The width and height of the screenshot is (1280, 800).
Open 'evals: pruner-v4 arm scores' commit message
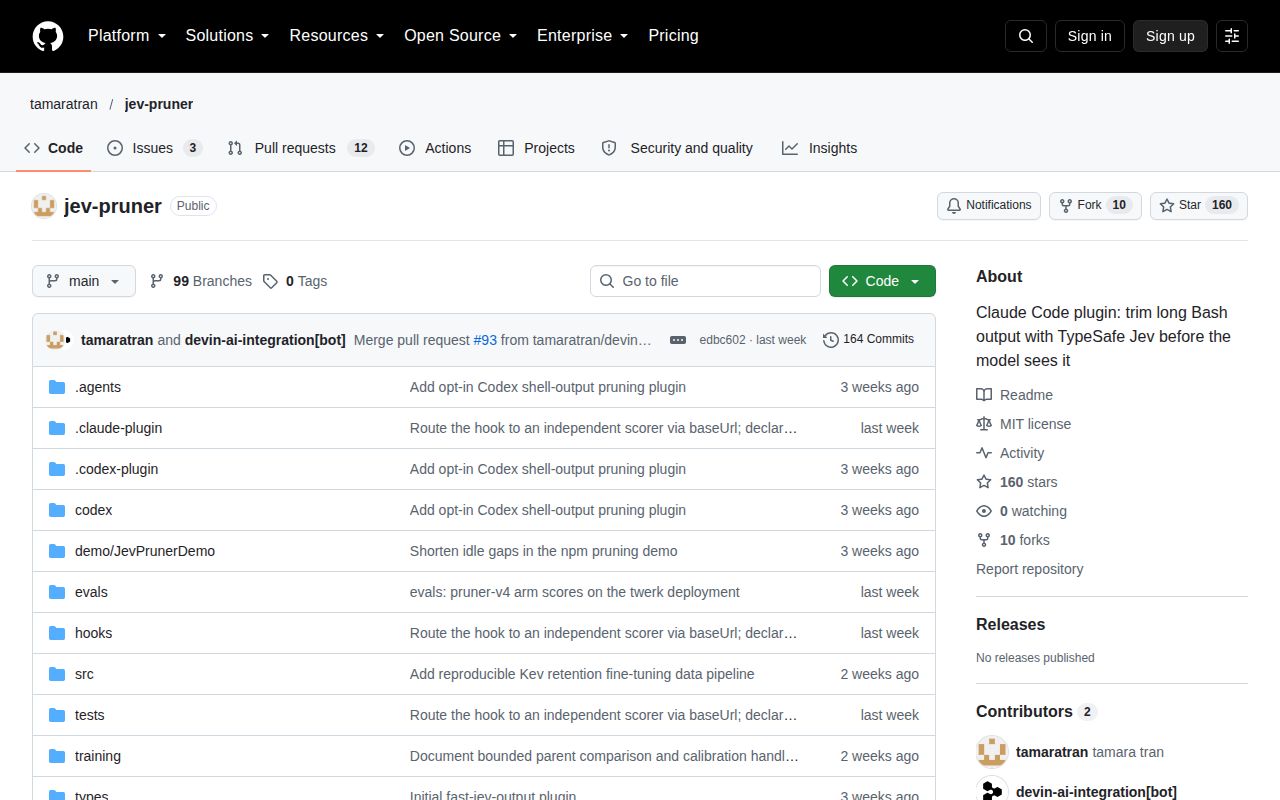click(575, 592)
